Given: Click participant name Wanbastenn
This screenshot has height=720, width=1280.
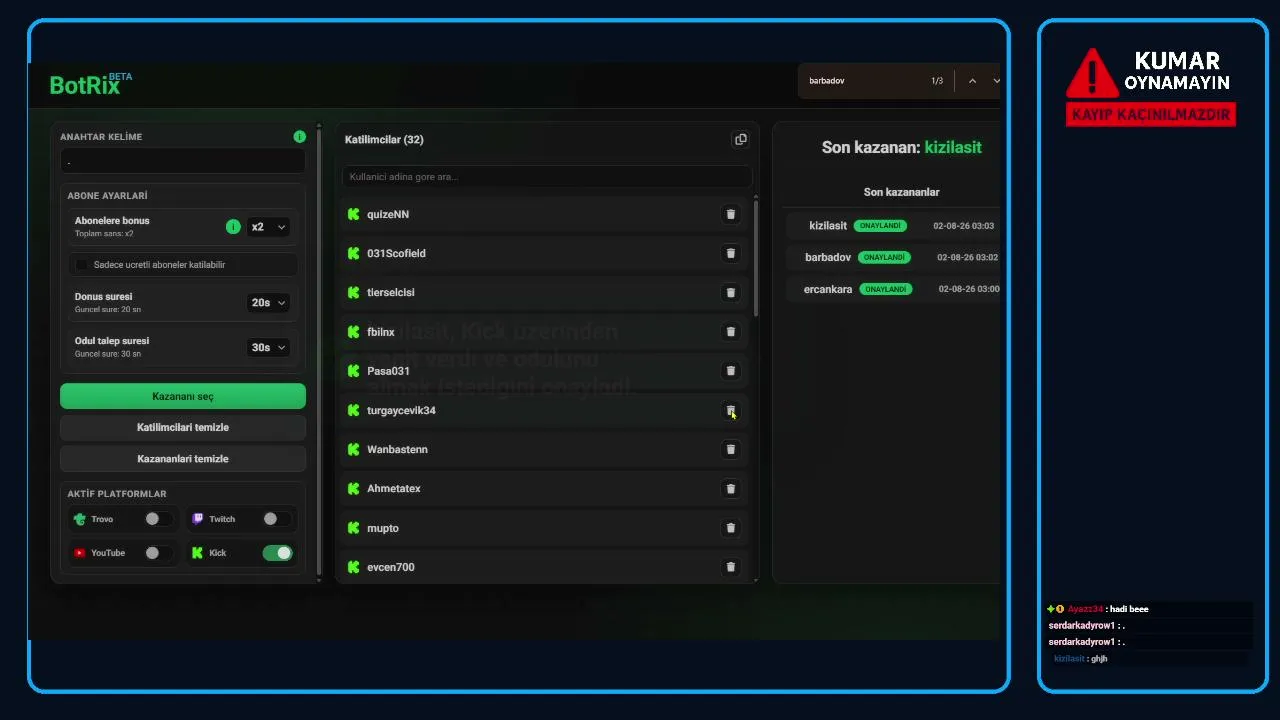Looking at the screenshot, I should (x=397, y=449).
